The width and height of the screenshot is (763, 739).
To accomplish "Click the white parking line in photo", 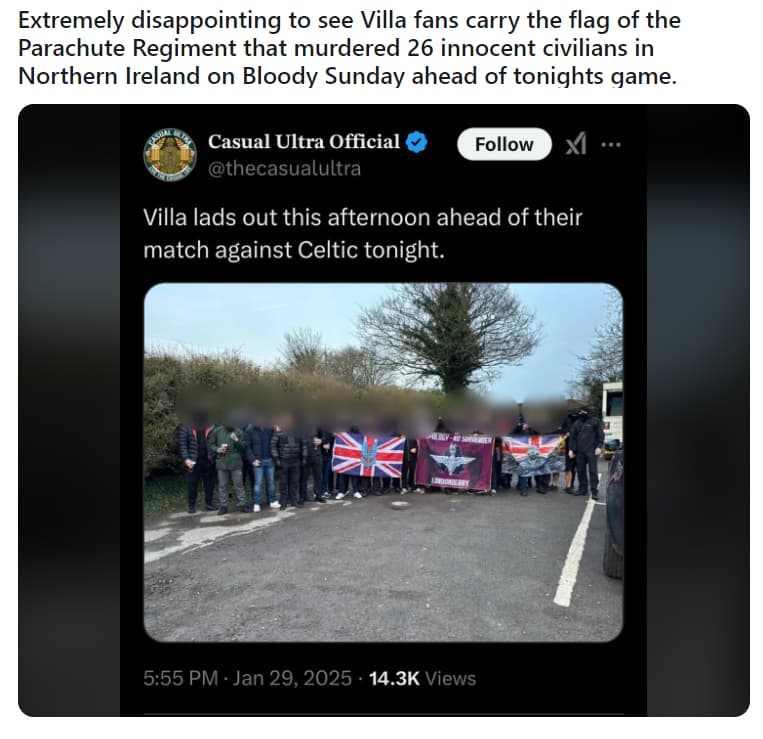I will coord(575,554).
